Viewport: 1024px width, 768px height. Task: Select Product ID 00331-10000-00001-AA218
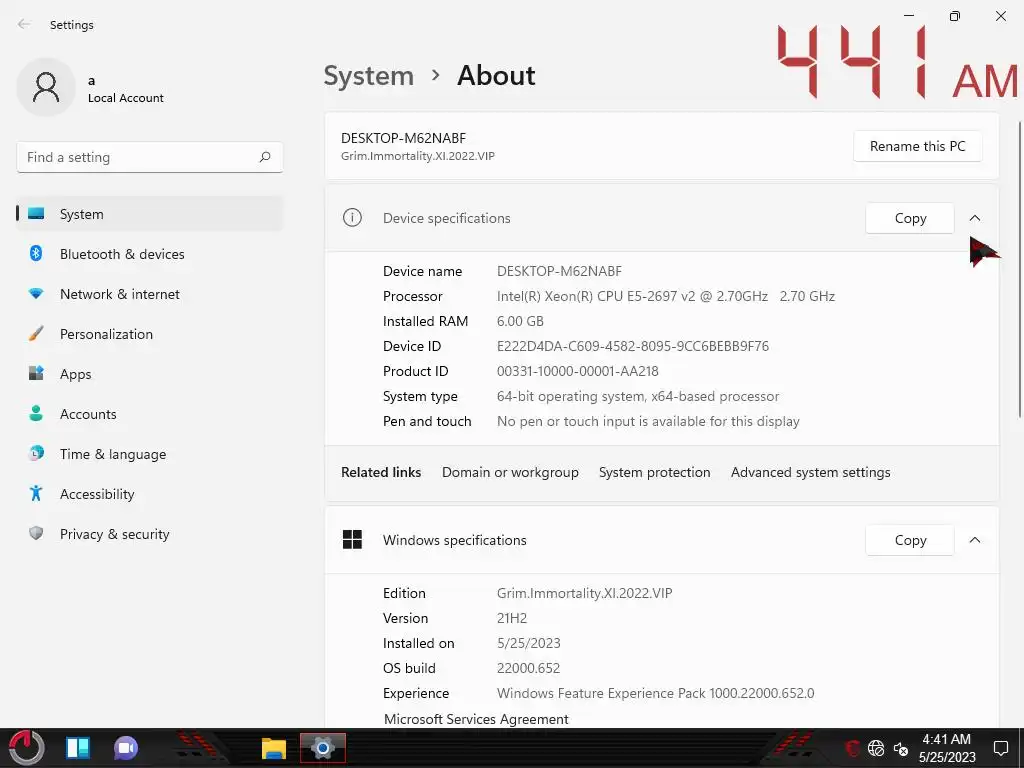pyautogui.click(x=577, y=371)
